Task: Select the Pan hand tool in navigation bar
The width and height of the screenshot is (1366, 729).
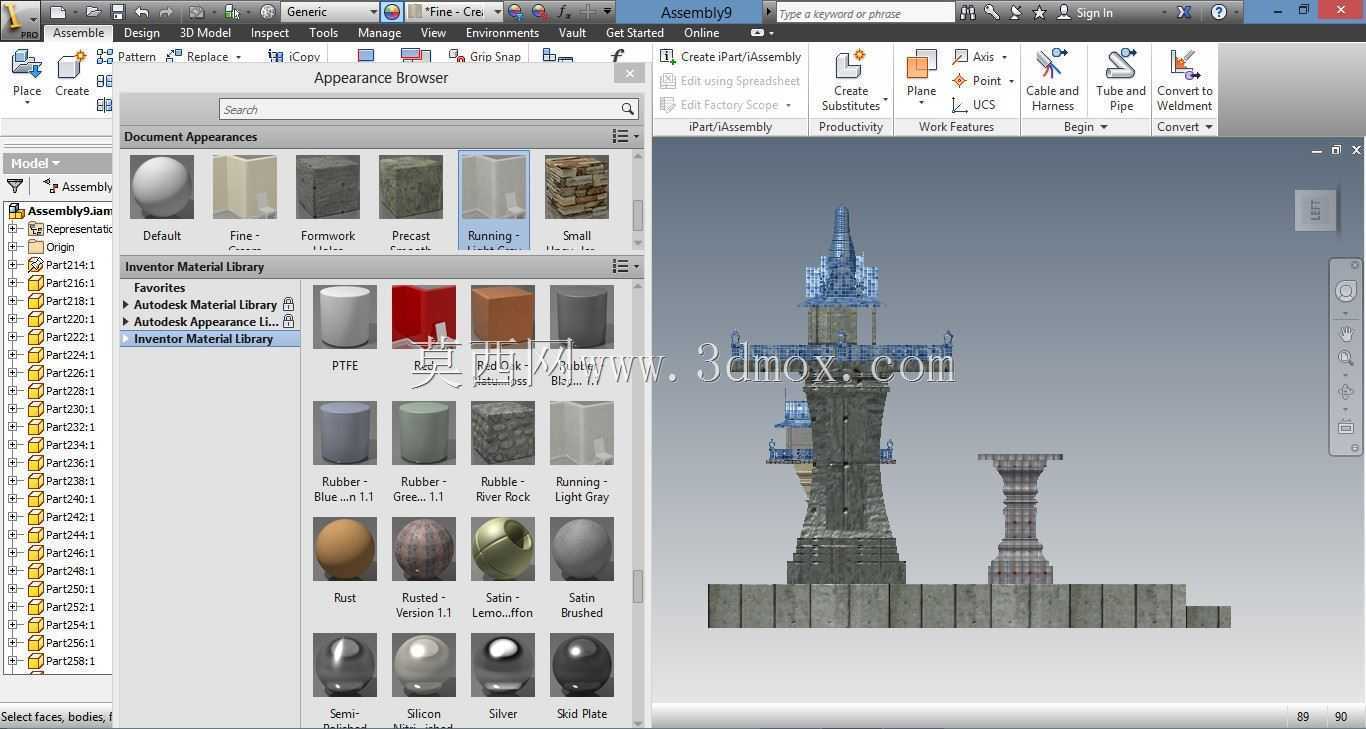Action: [1345, 333]
